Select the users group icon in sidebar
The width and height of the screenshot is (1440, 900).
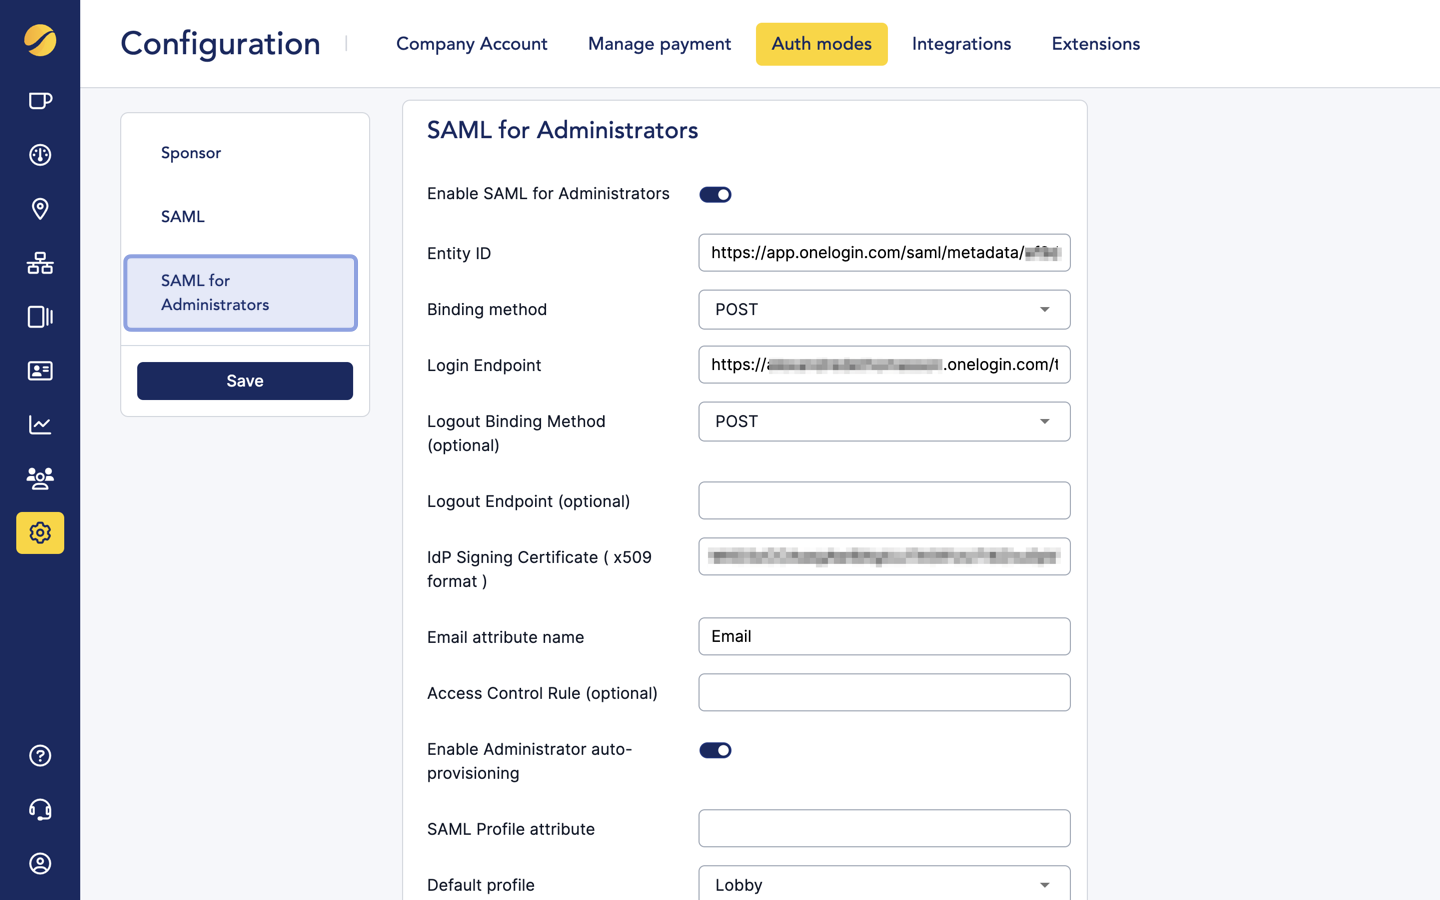click(x=40, y=478)
